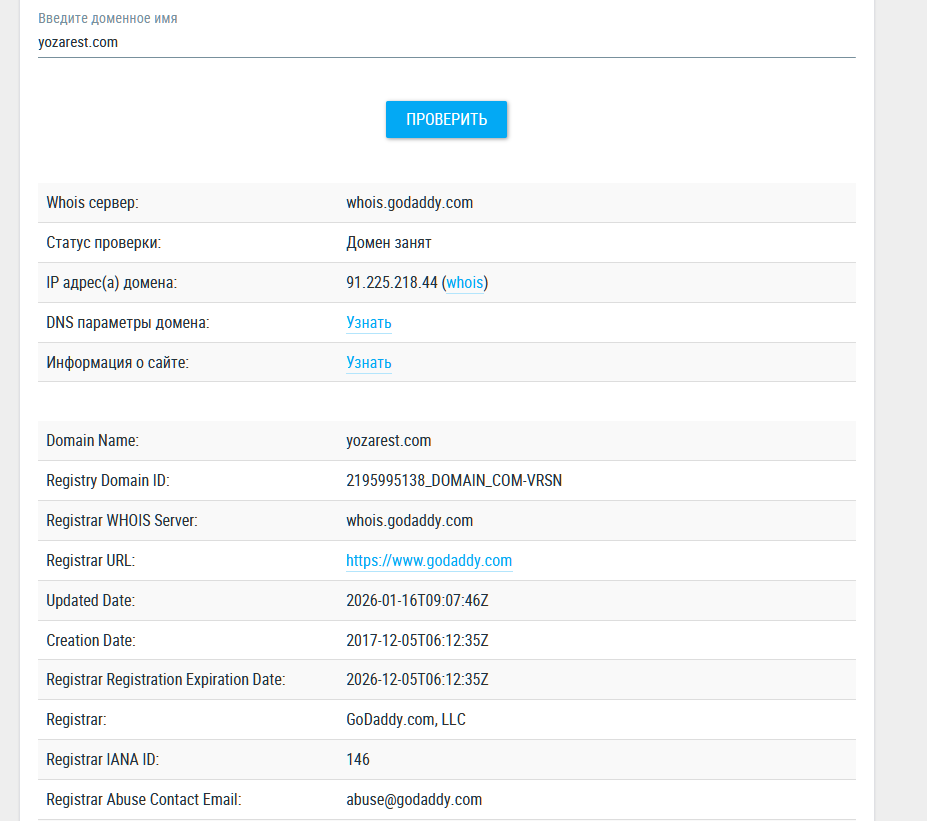This screenshot has height=821, width=927.
Task: Click Узнать for DNS параметры домена
Action: (369, 323)
